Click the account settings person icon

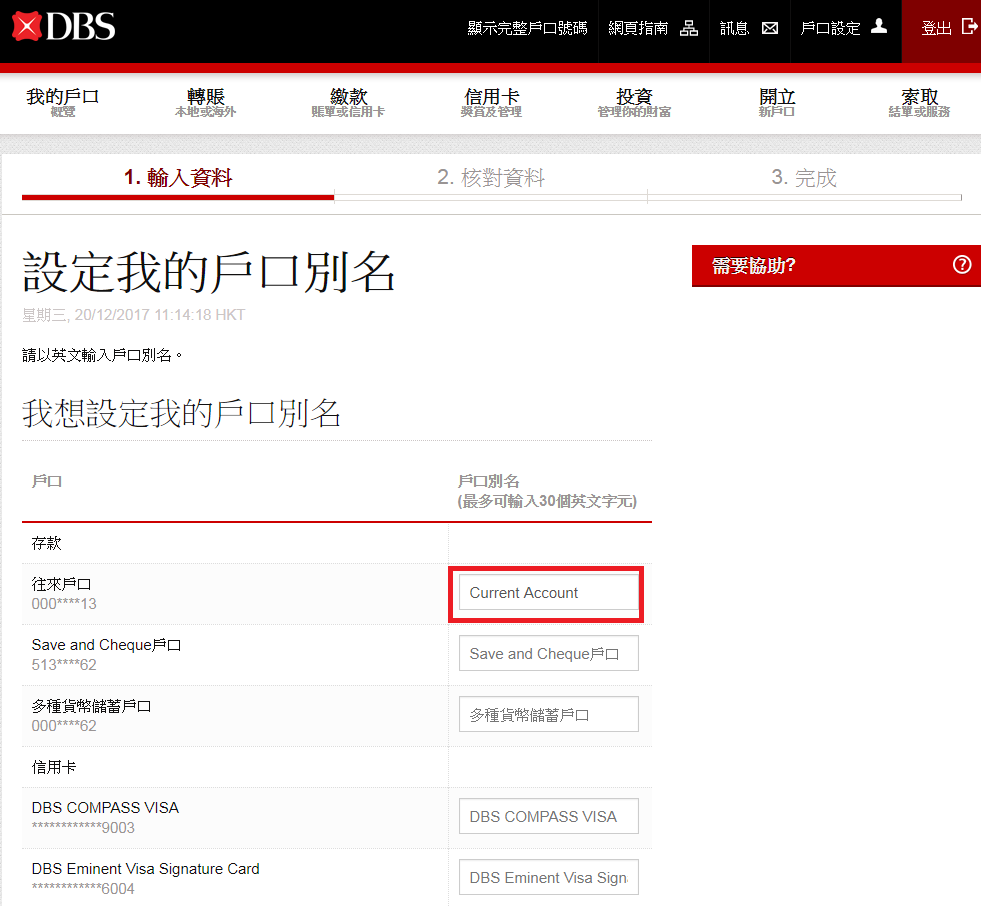click(879, 27)
